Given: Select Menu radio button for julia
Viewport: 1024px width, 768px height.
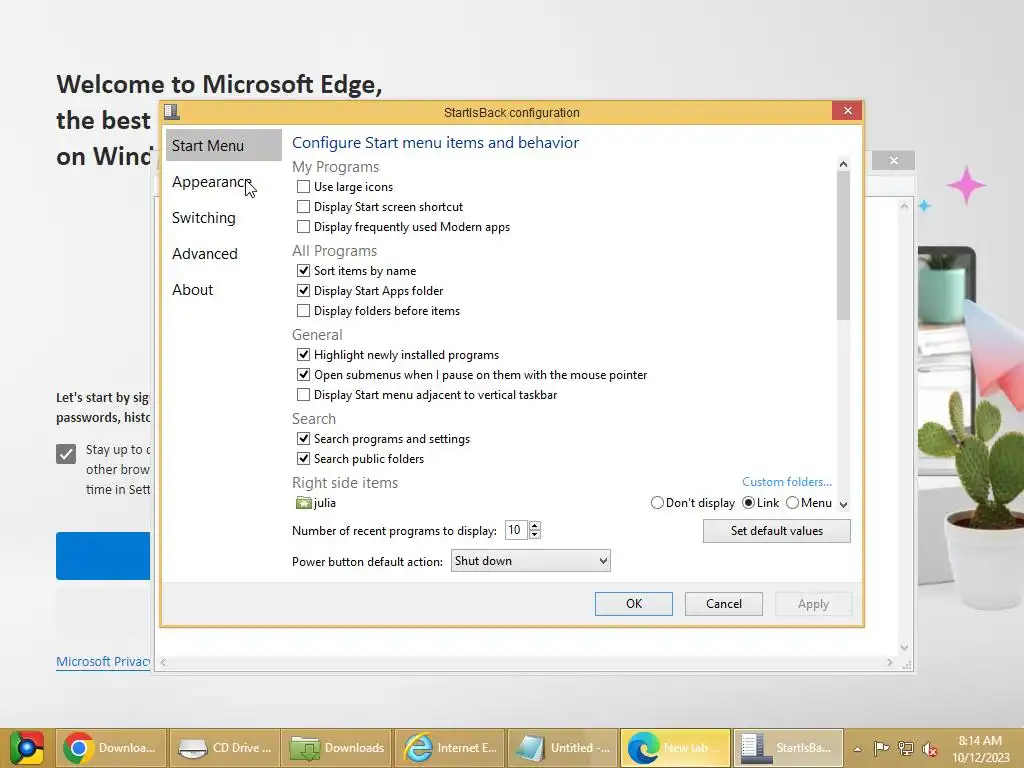Looking at the screenshot, I should pos(792,503).
